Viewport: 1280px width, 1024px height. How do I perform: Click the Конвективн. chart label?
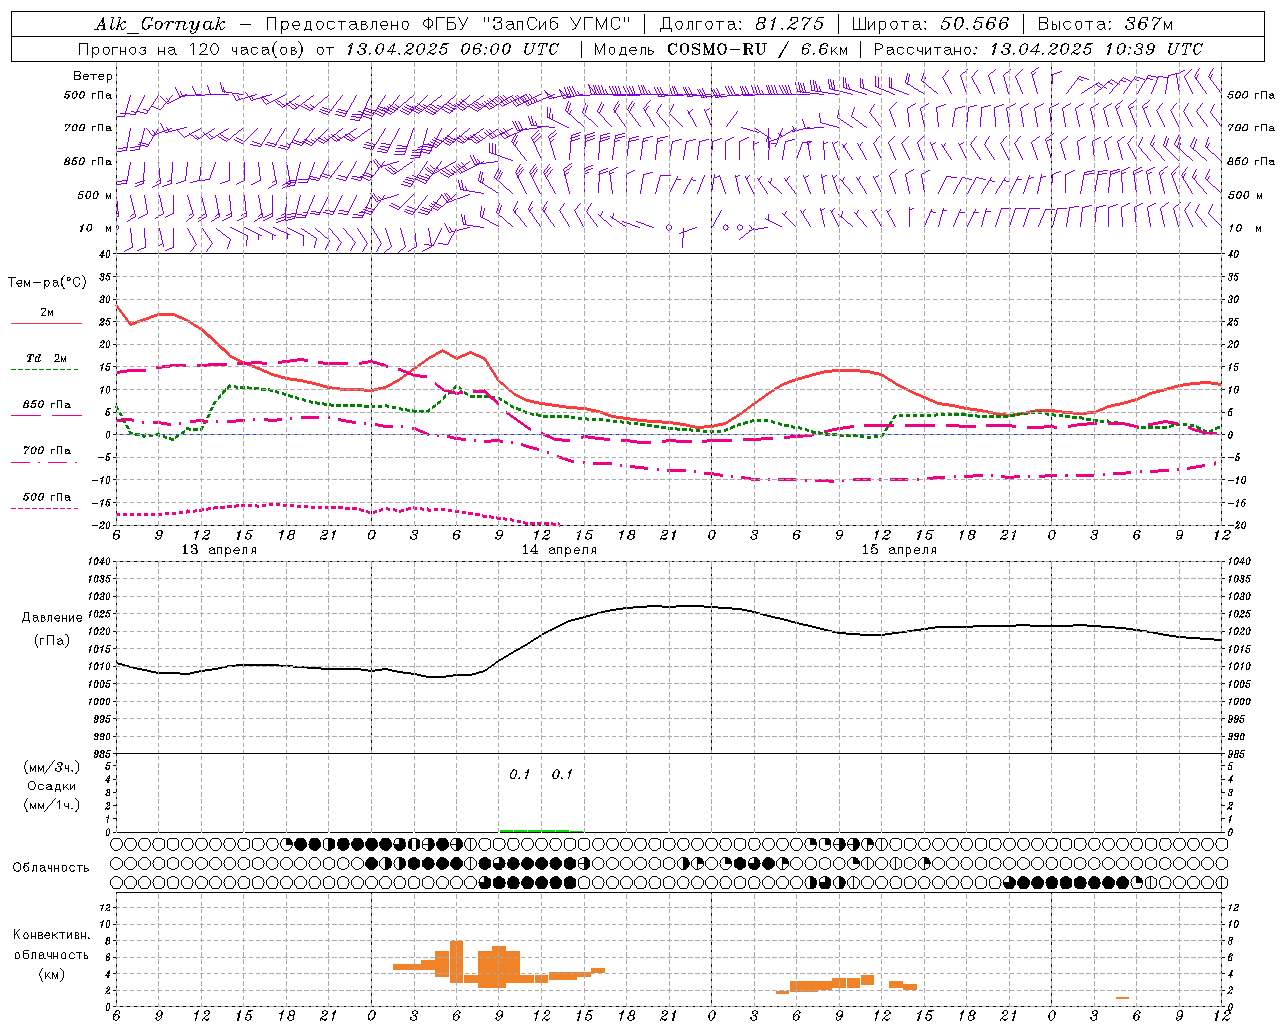click(x=52, y=935)
